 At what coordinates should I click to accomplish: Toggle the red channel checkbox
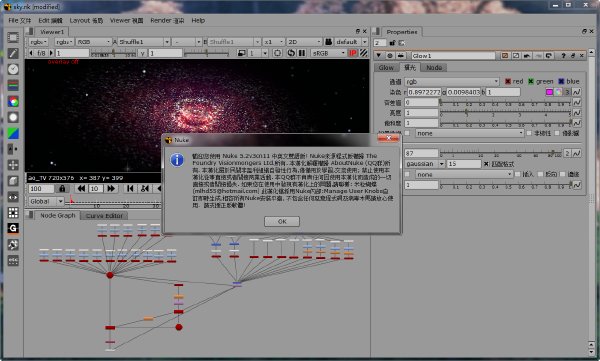(x=508, y=81)
